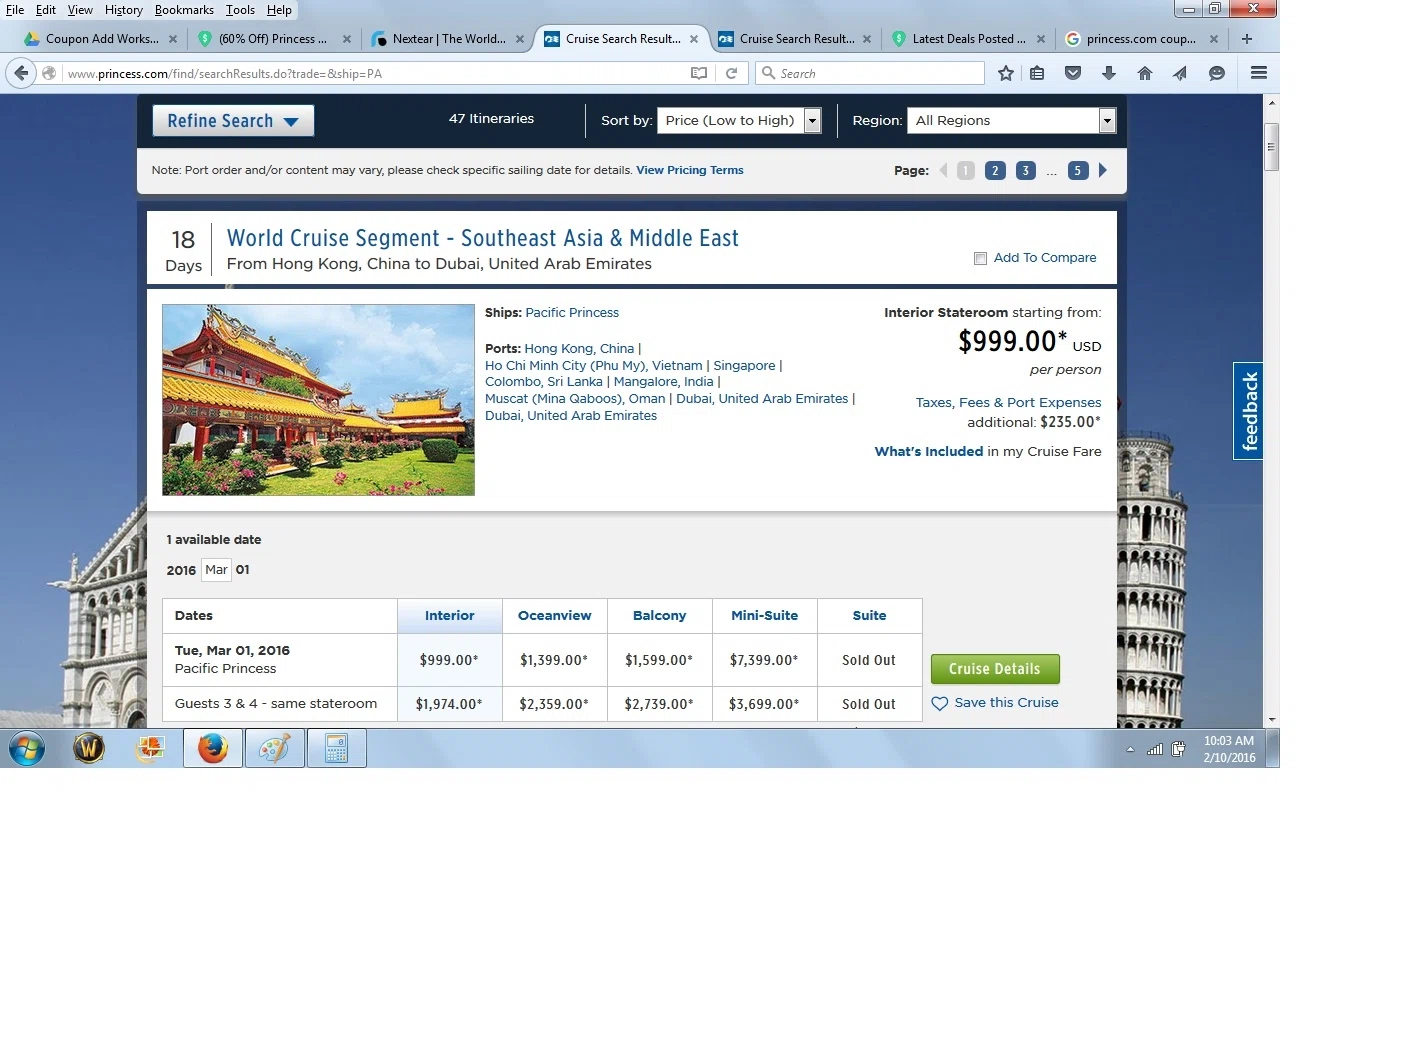This screenshot has width=1422, height=1064.
Task: Go to next results page arrow
Action: pyautogui.click(x=1103, y=170)
